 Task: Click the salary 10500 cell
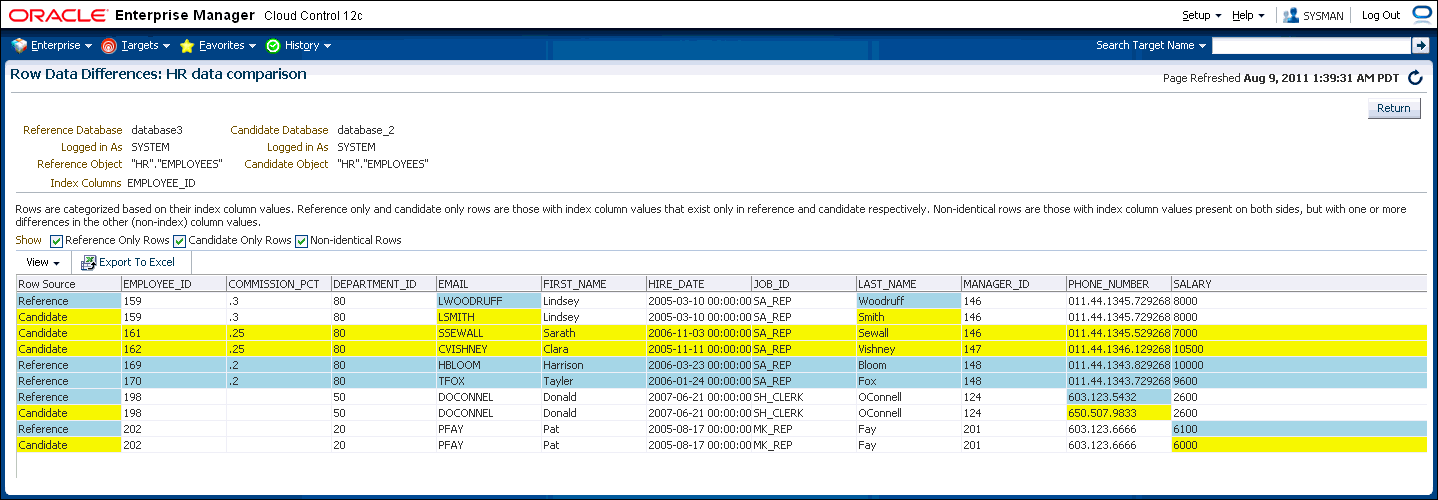tap(1299, 349)
